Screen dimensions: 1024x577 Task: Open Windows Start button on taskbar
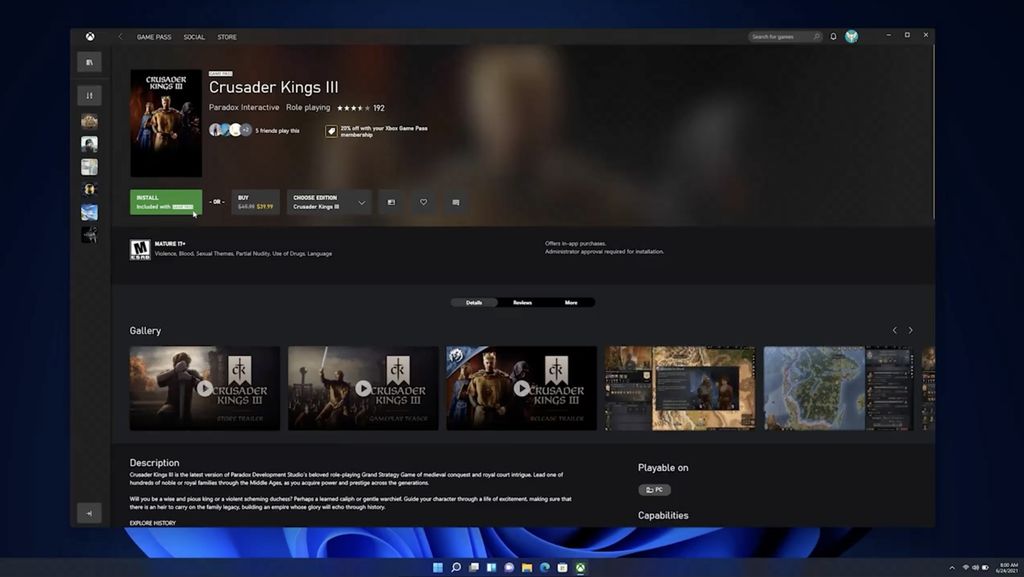coord(437,567)
